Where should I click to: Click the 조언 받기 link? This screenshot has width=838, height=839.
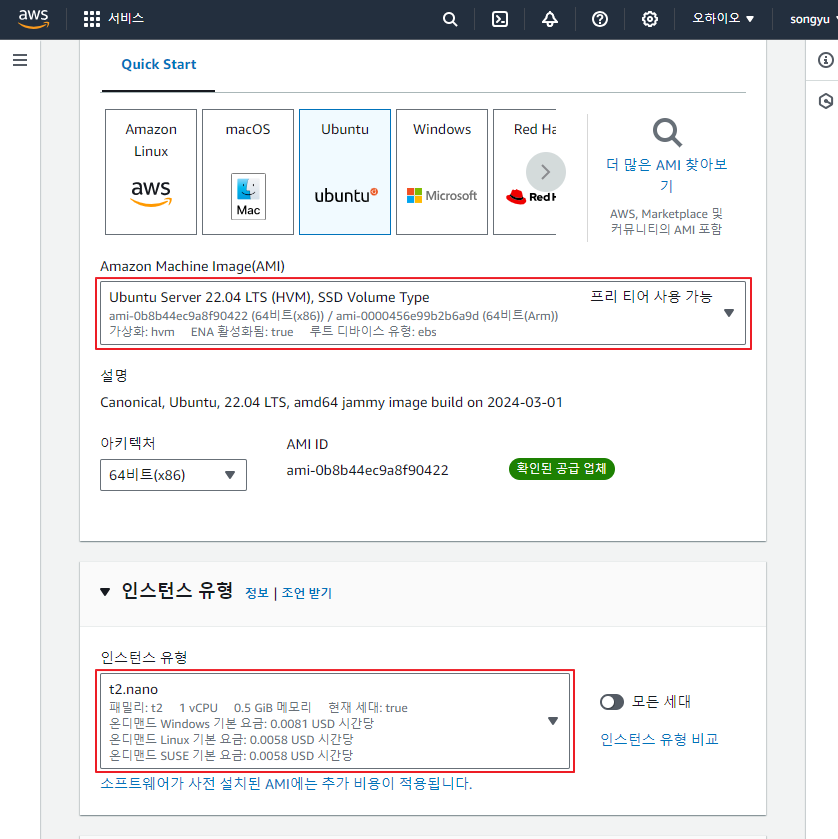[x=307, y=593]
